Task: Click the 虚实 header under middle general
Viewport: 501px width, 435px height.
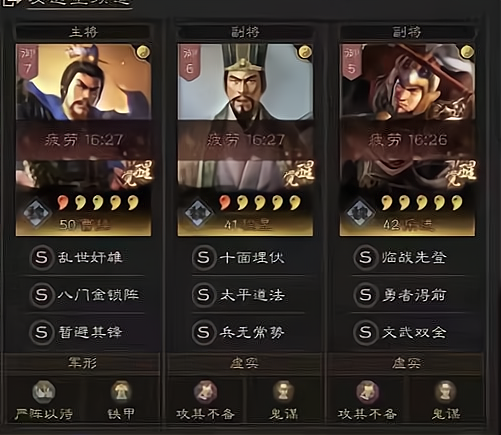Action: pos(245,363)
